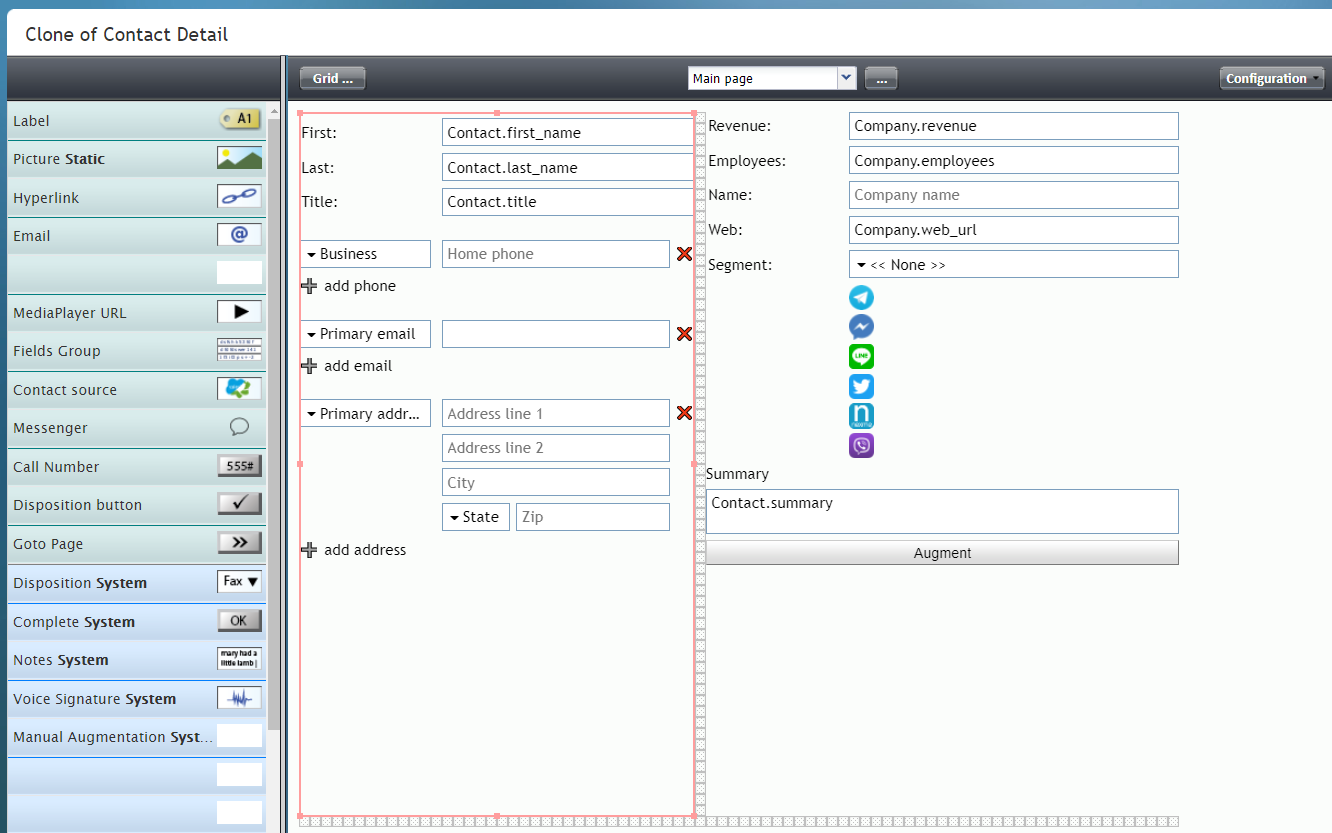Click the Contact.title field

(567, 202)
